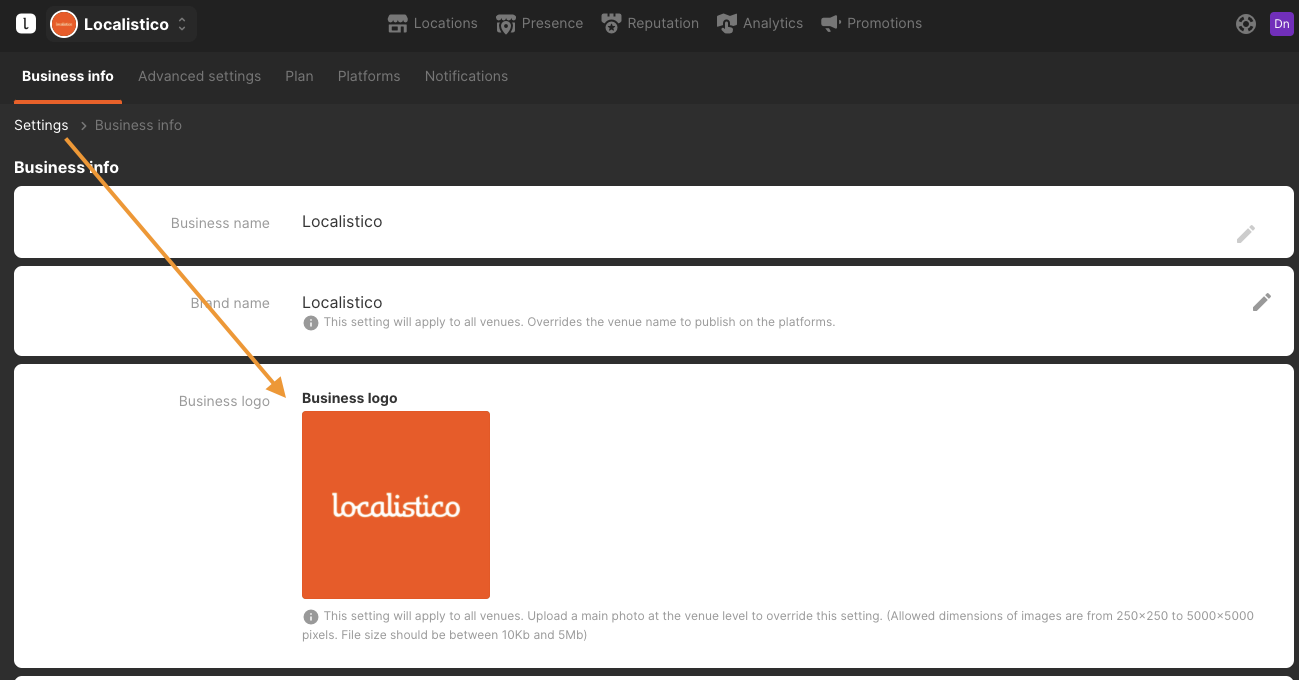
Task: Click the logo image size requirements note
Action: coord(778,625)
